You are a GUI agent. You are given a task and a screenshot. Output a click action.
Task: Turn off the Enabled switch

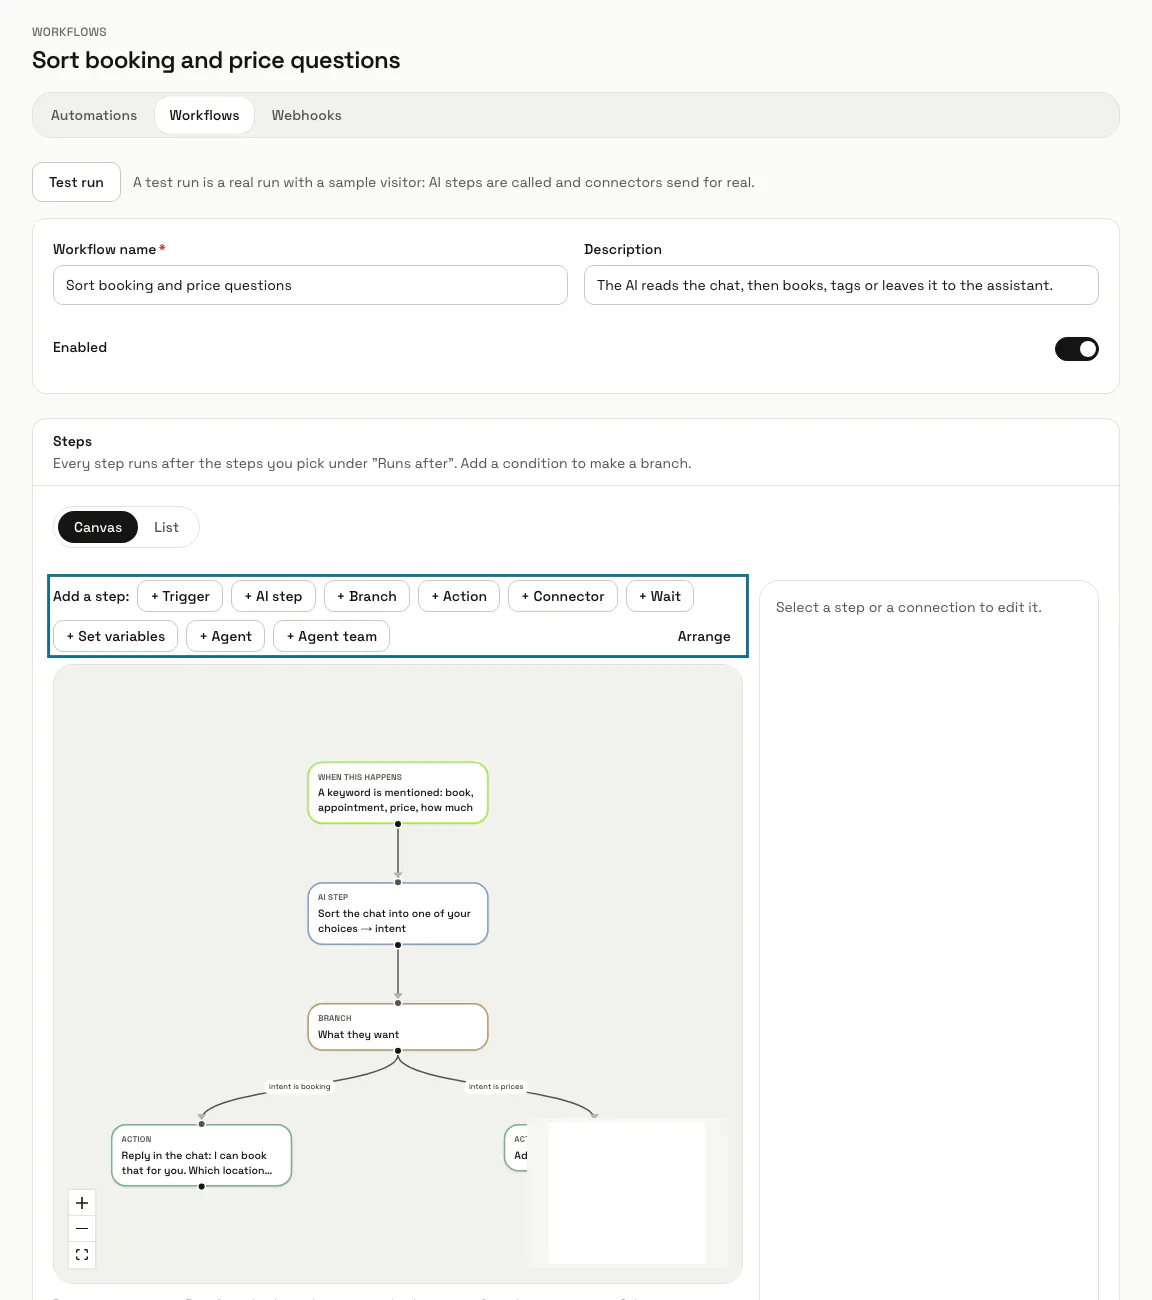(1076, 349)
